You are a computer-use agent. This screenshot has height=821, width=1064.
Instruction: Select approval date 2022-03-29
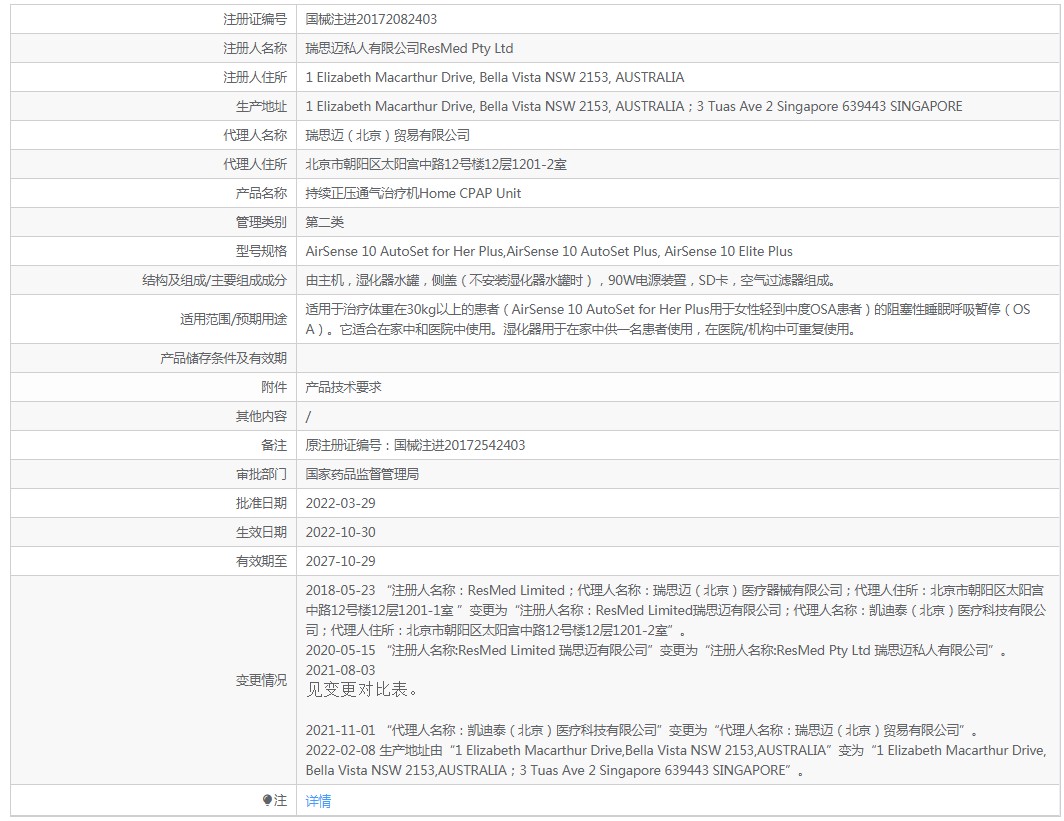(x=340, y=503)
